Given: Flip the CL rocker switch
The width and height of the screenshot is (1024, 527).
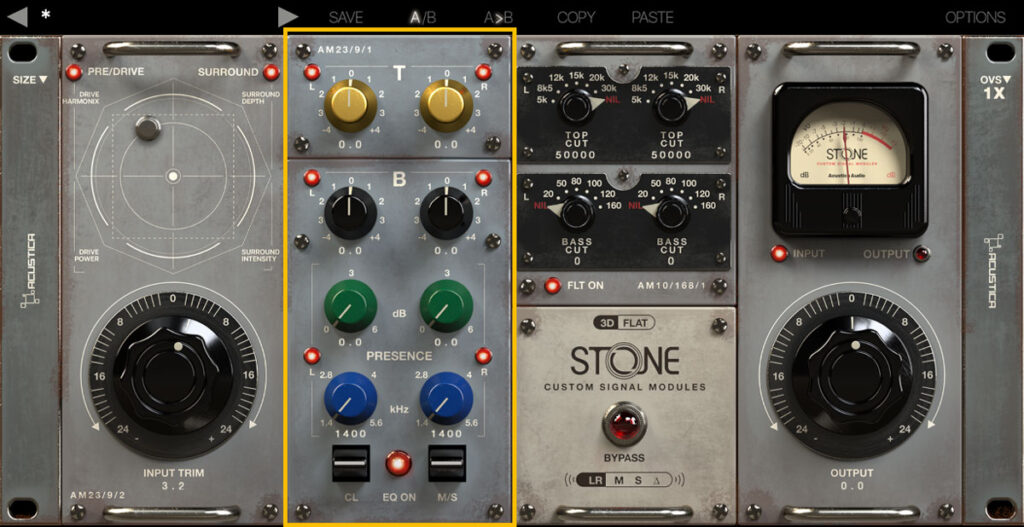Looking at the screenshot, I should pos(351,464).
